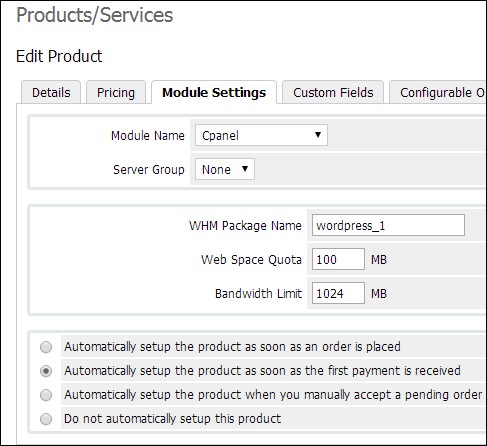The width and height of the screenshot is (487, 446).
Task: Open the Custom Fields tab
Action: click(x=333, y=92)
